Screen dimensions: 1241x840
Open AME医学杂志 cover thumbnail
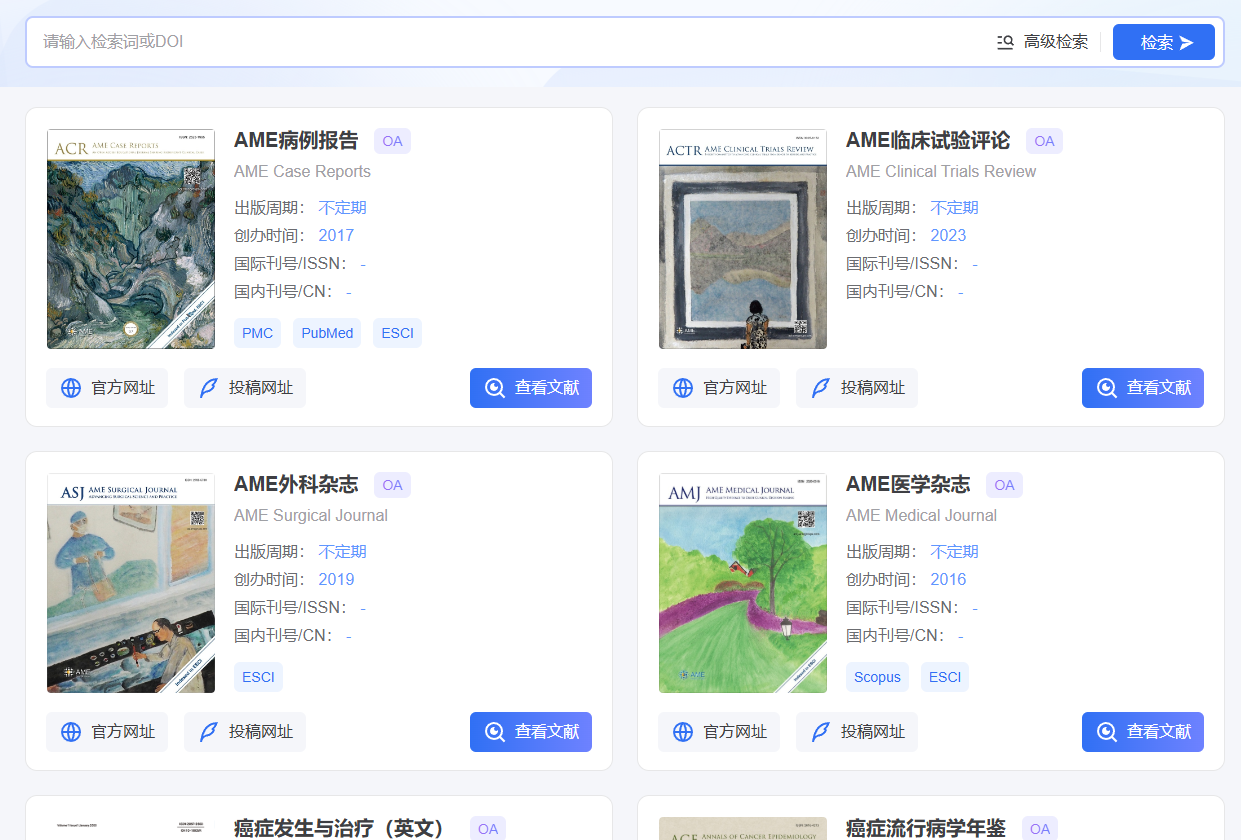pos(743,583)
